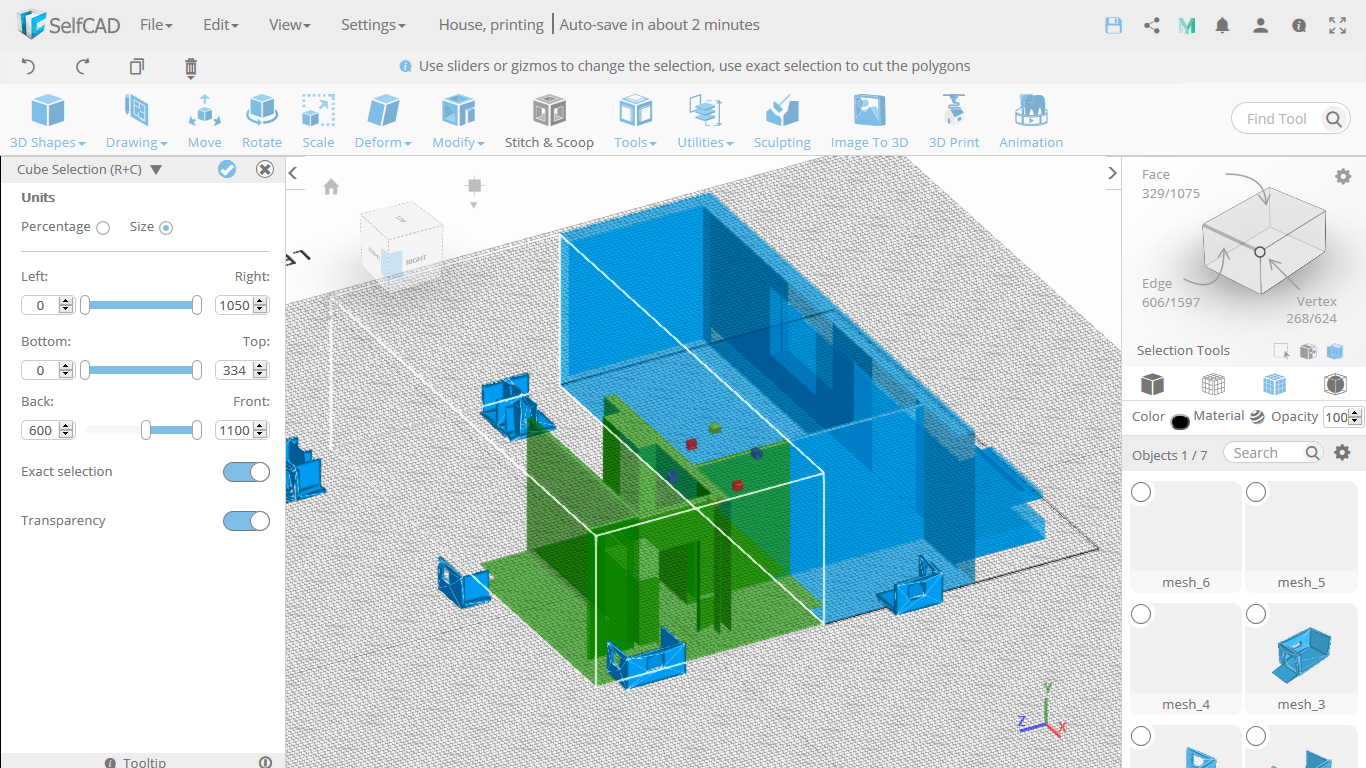The width and height of the screenshot is (1366, 768).
Task: Click the SelfCAD logo
Action: [x=68, y=25]
